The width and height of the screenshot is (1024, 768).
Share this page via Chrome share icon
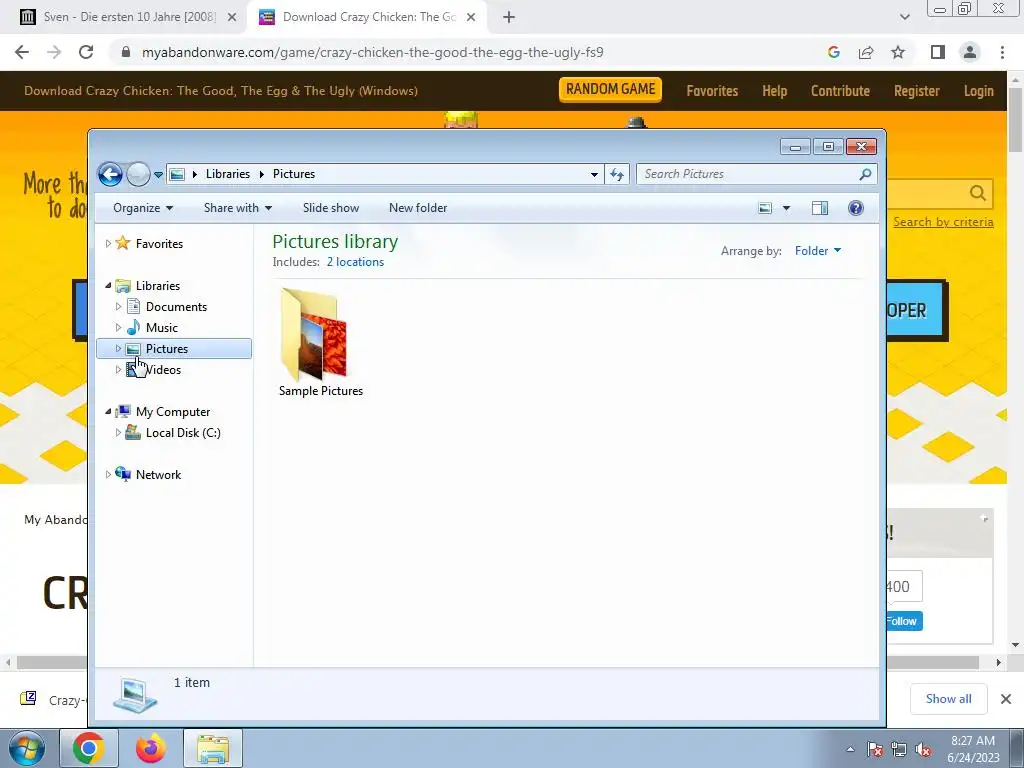(x=866, y=52)
